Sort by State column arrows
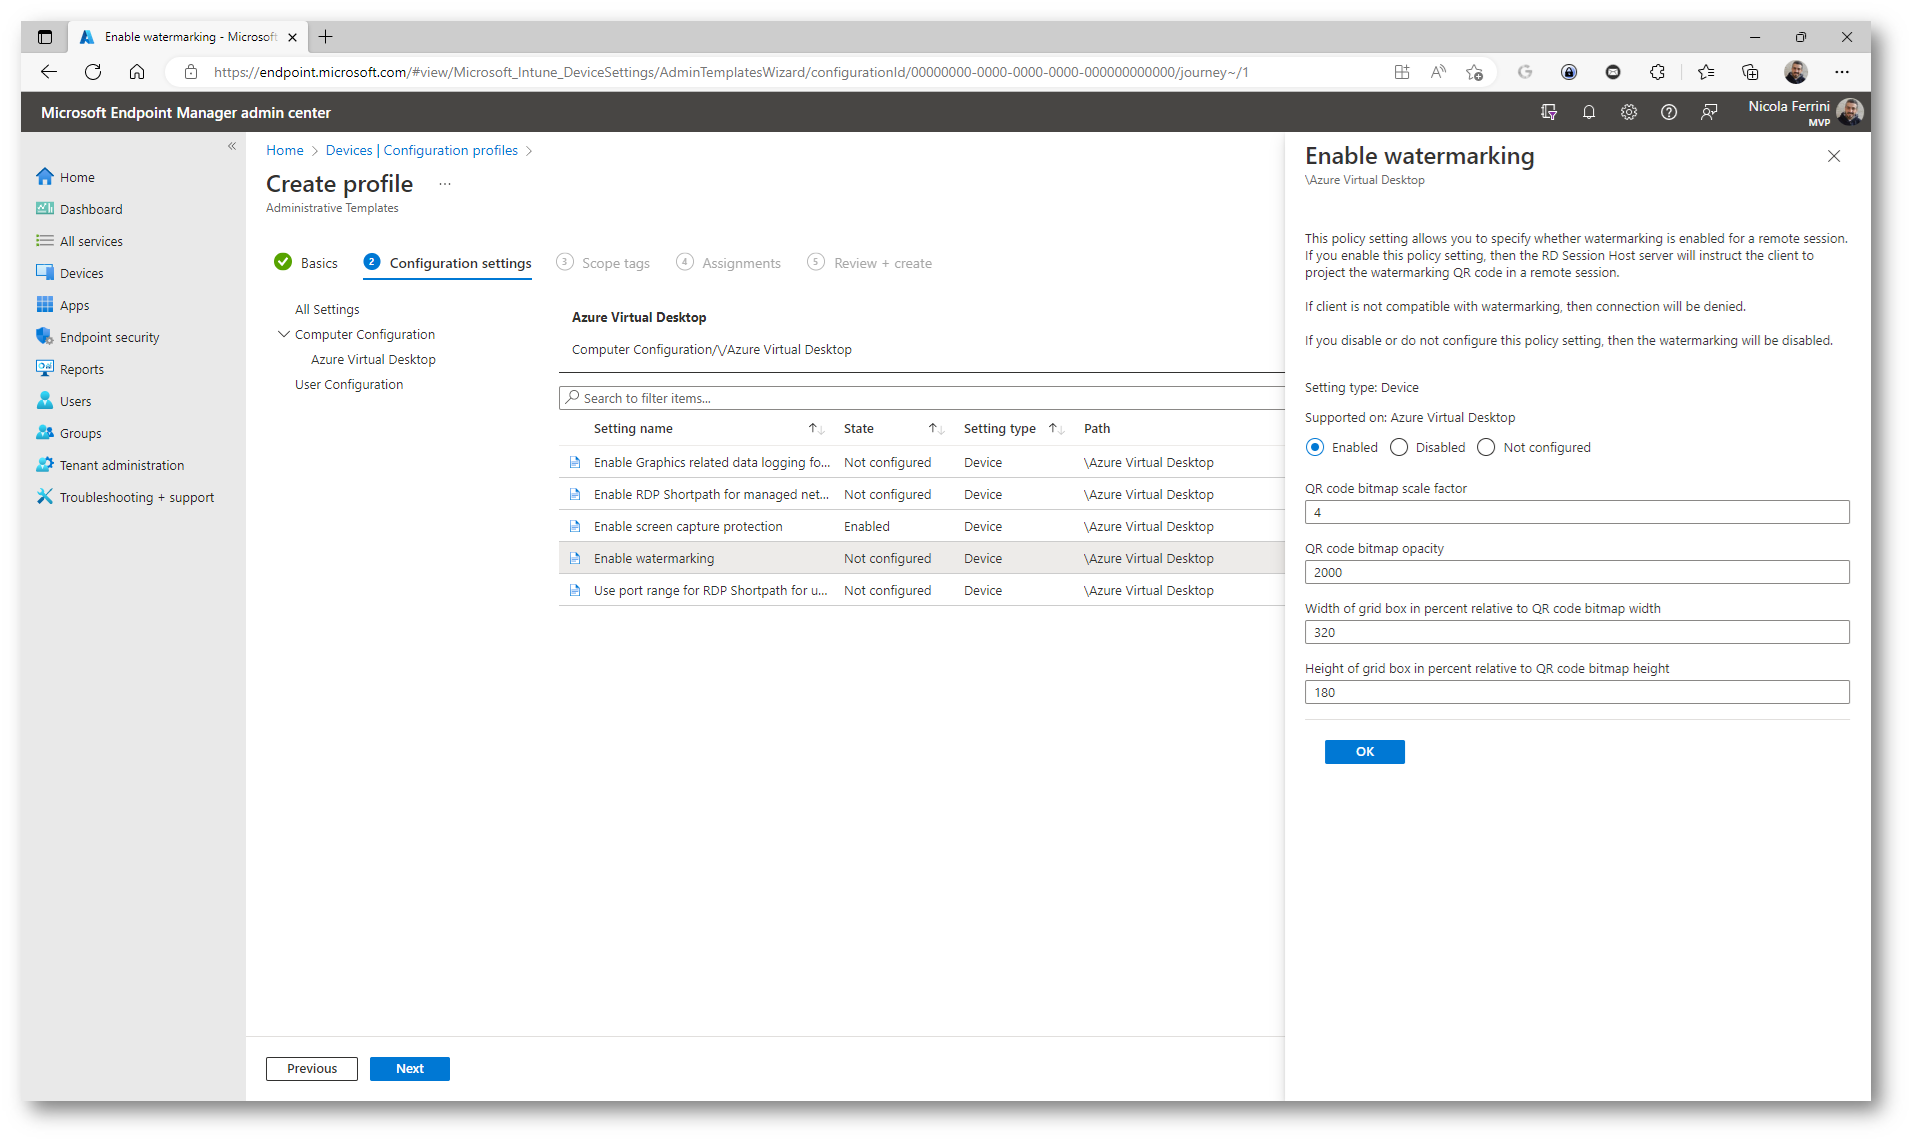The height and width of the screenshot is (1143, 1913). [x=936, y=428]
